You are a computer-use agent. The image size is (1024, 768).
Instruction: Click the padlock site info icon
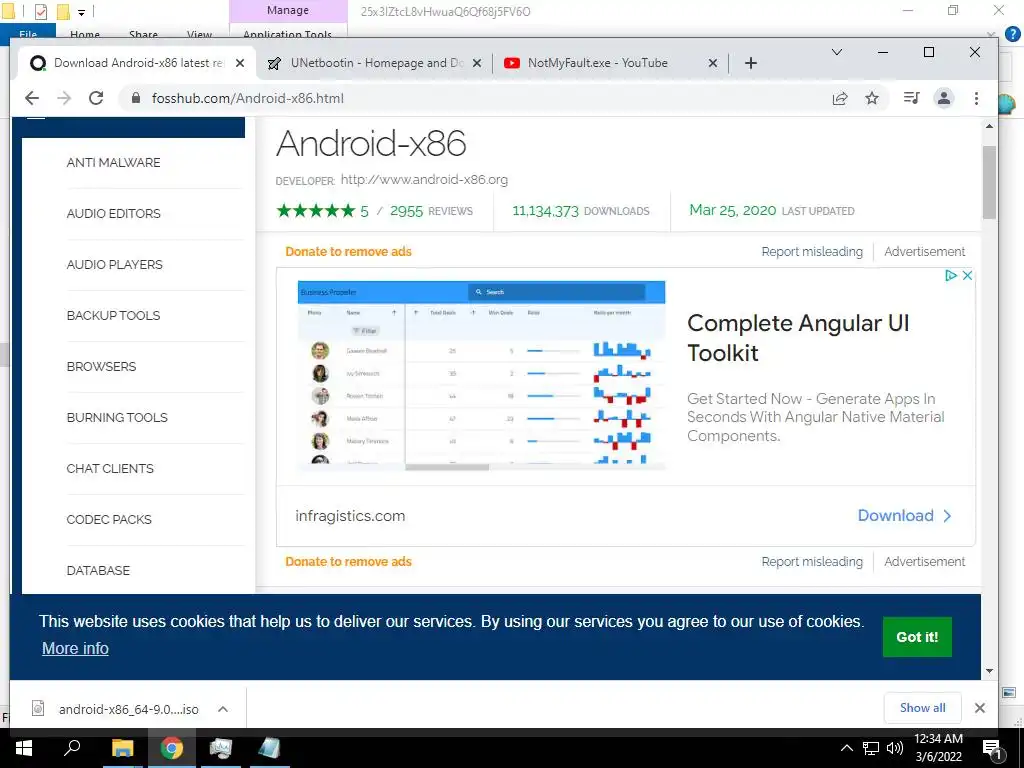(136, 98)
